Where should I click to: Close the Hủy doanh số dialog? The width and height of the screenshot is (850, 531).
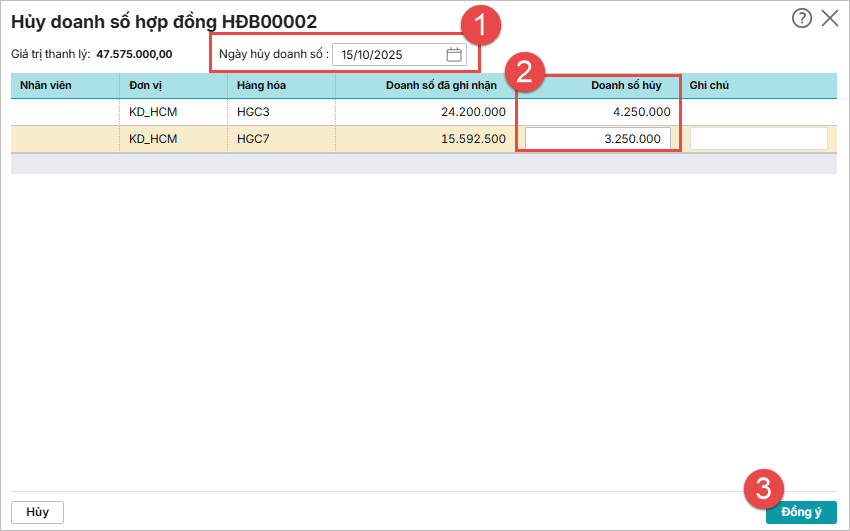(x=829, y=18)
